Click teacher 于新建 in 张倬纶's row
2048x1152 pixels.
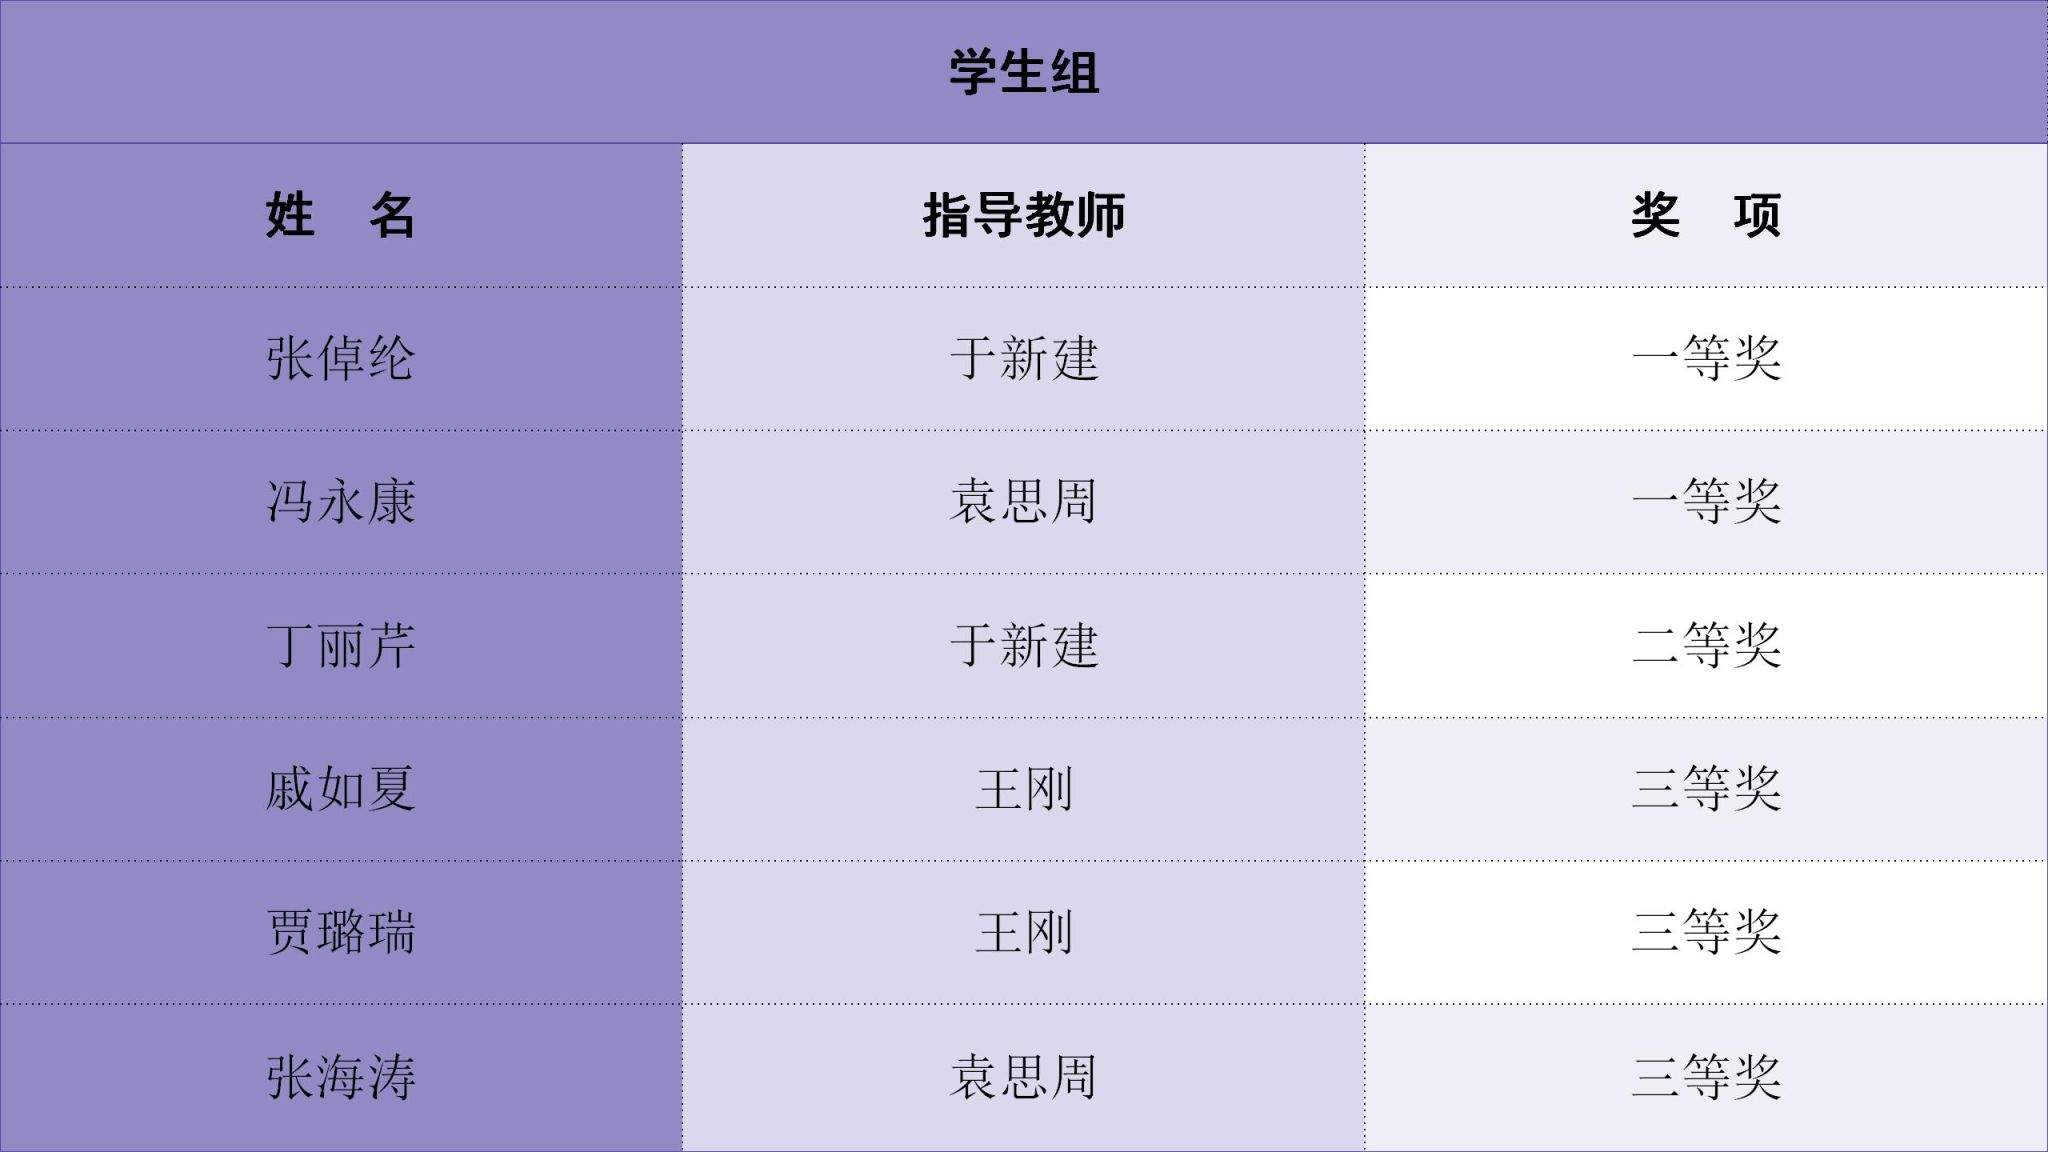click(x=1024, y=358)
